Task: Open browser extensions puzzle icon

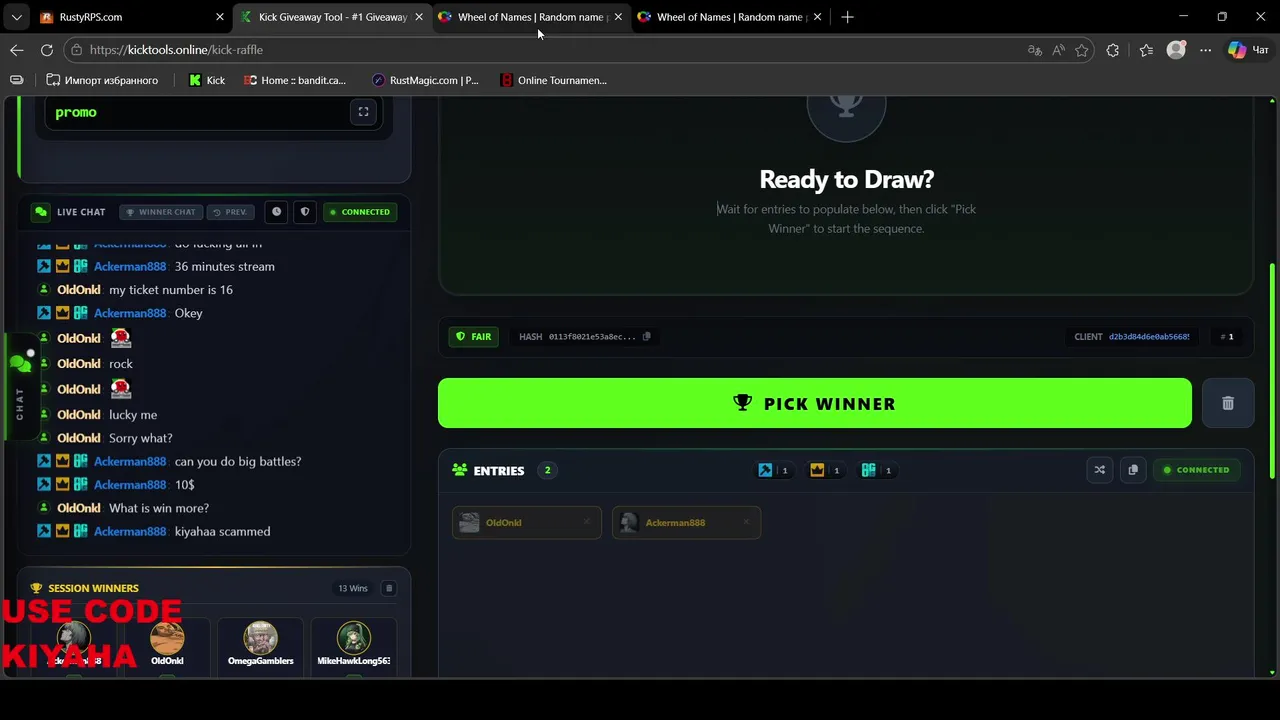Action: click(1113, 50)
